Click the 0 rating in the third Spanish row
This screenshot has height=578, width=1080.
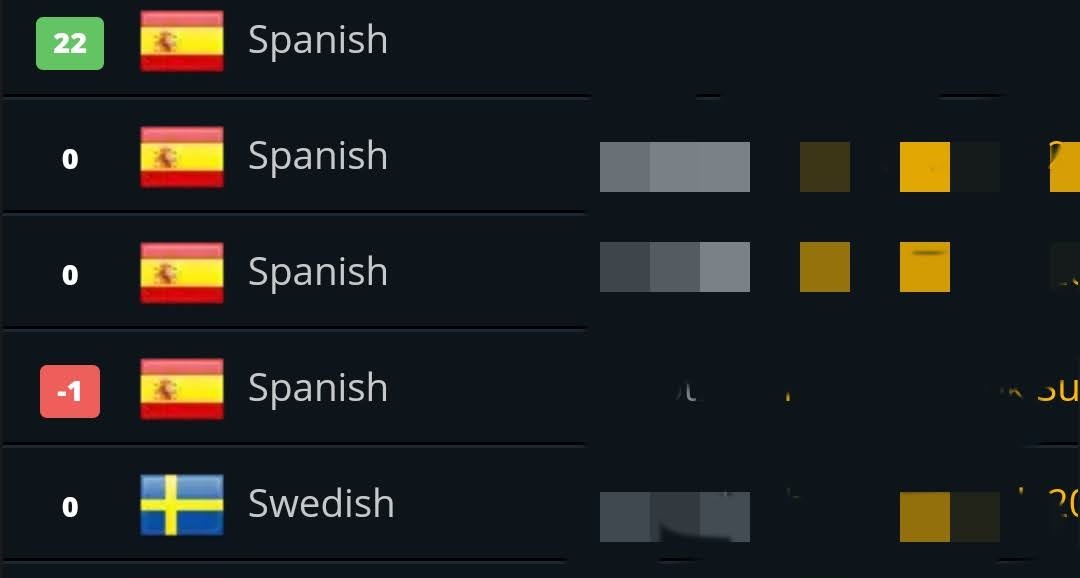pos(70,275)
